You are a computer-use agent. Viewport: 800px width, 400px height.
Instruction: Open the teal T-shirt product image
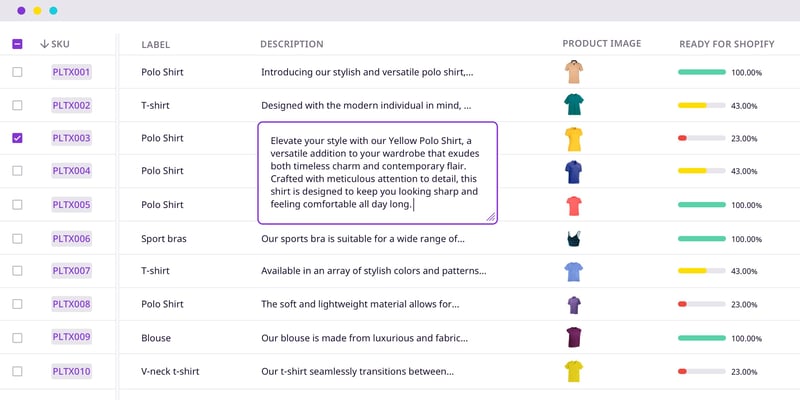point(573,105)
